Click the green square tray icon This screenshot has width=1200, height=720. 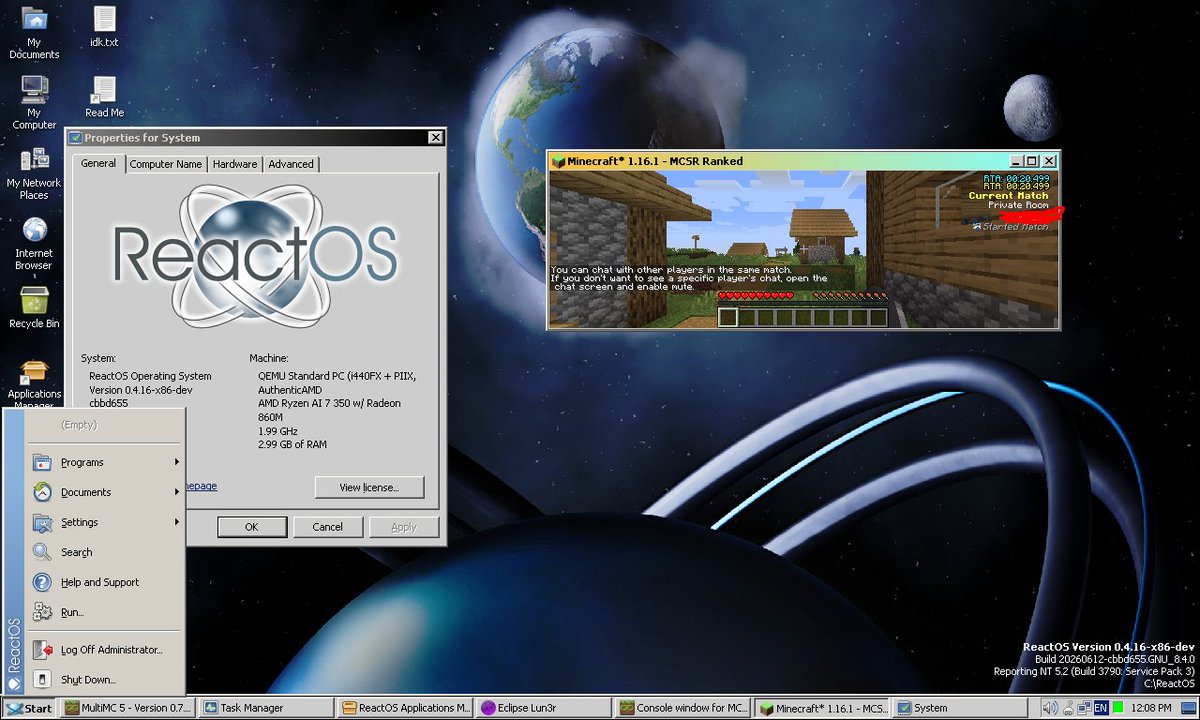coord(1119,708)
